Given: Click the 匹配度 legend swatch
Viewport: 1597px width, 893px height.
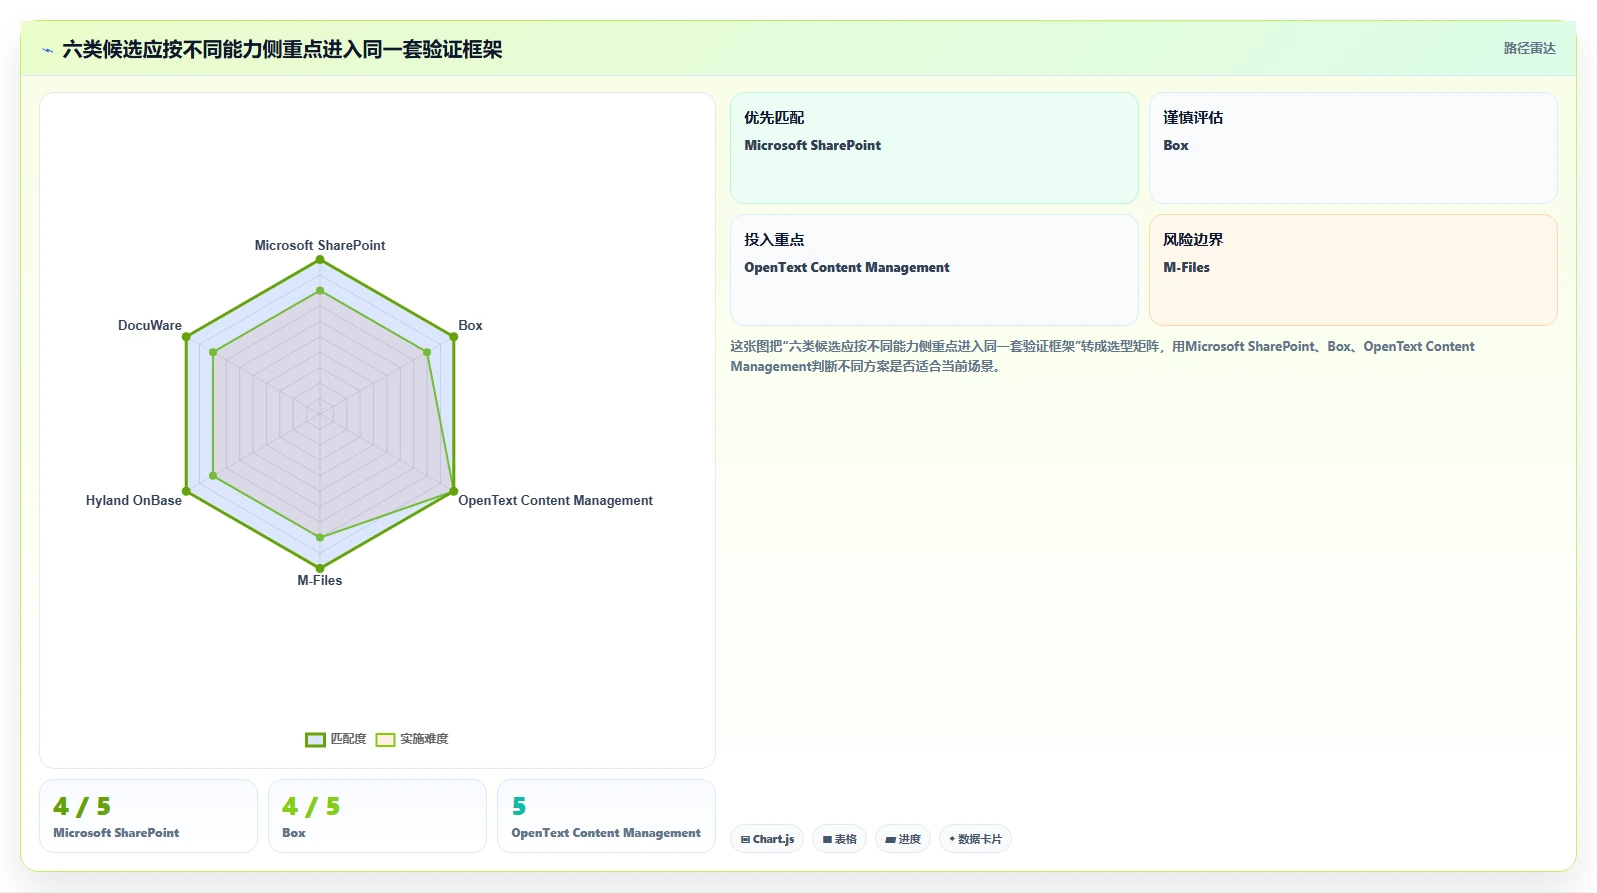Looking at the screenshot, I should 315,740.
